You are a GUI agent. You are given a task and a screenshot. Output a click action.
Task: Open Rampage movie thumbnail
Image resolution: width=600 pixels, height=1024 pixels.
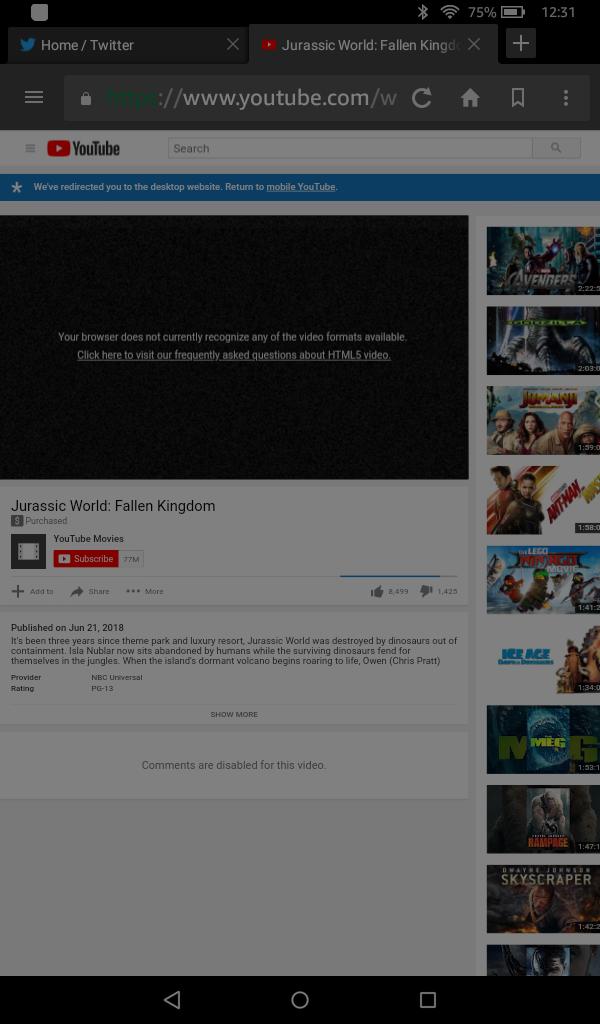(543, 819)
